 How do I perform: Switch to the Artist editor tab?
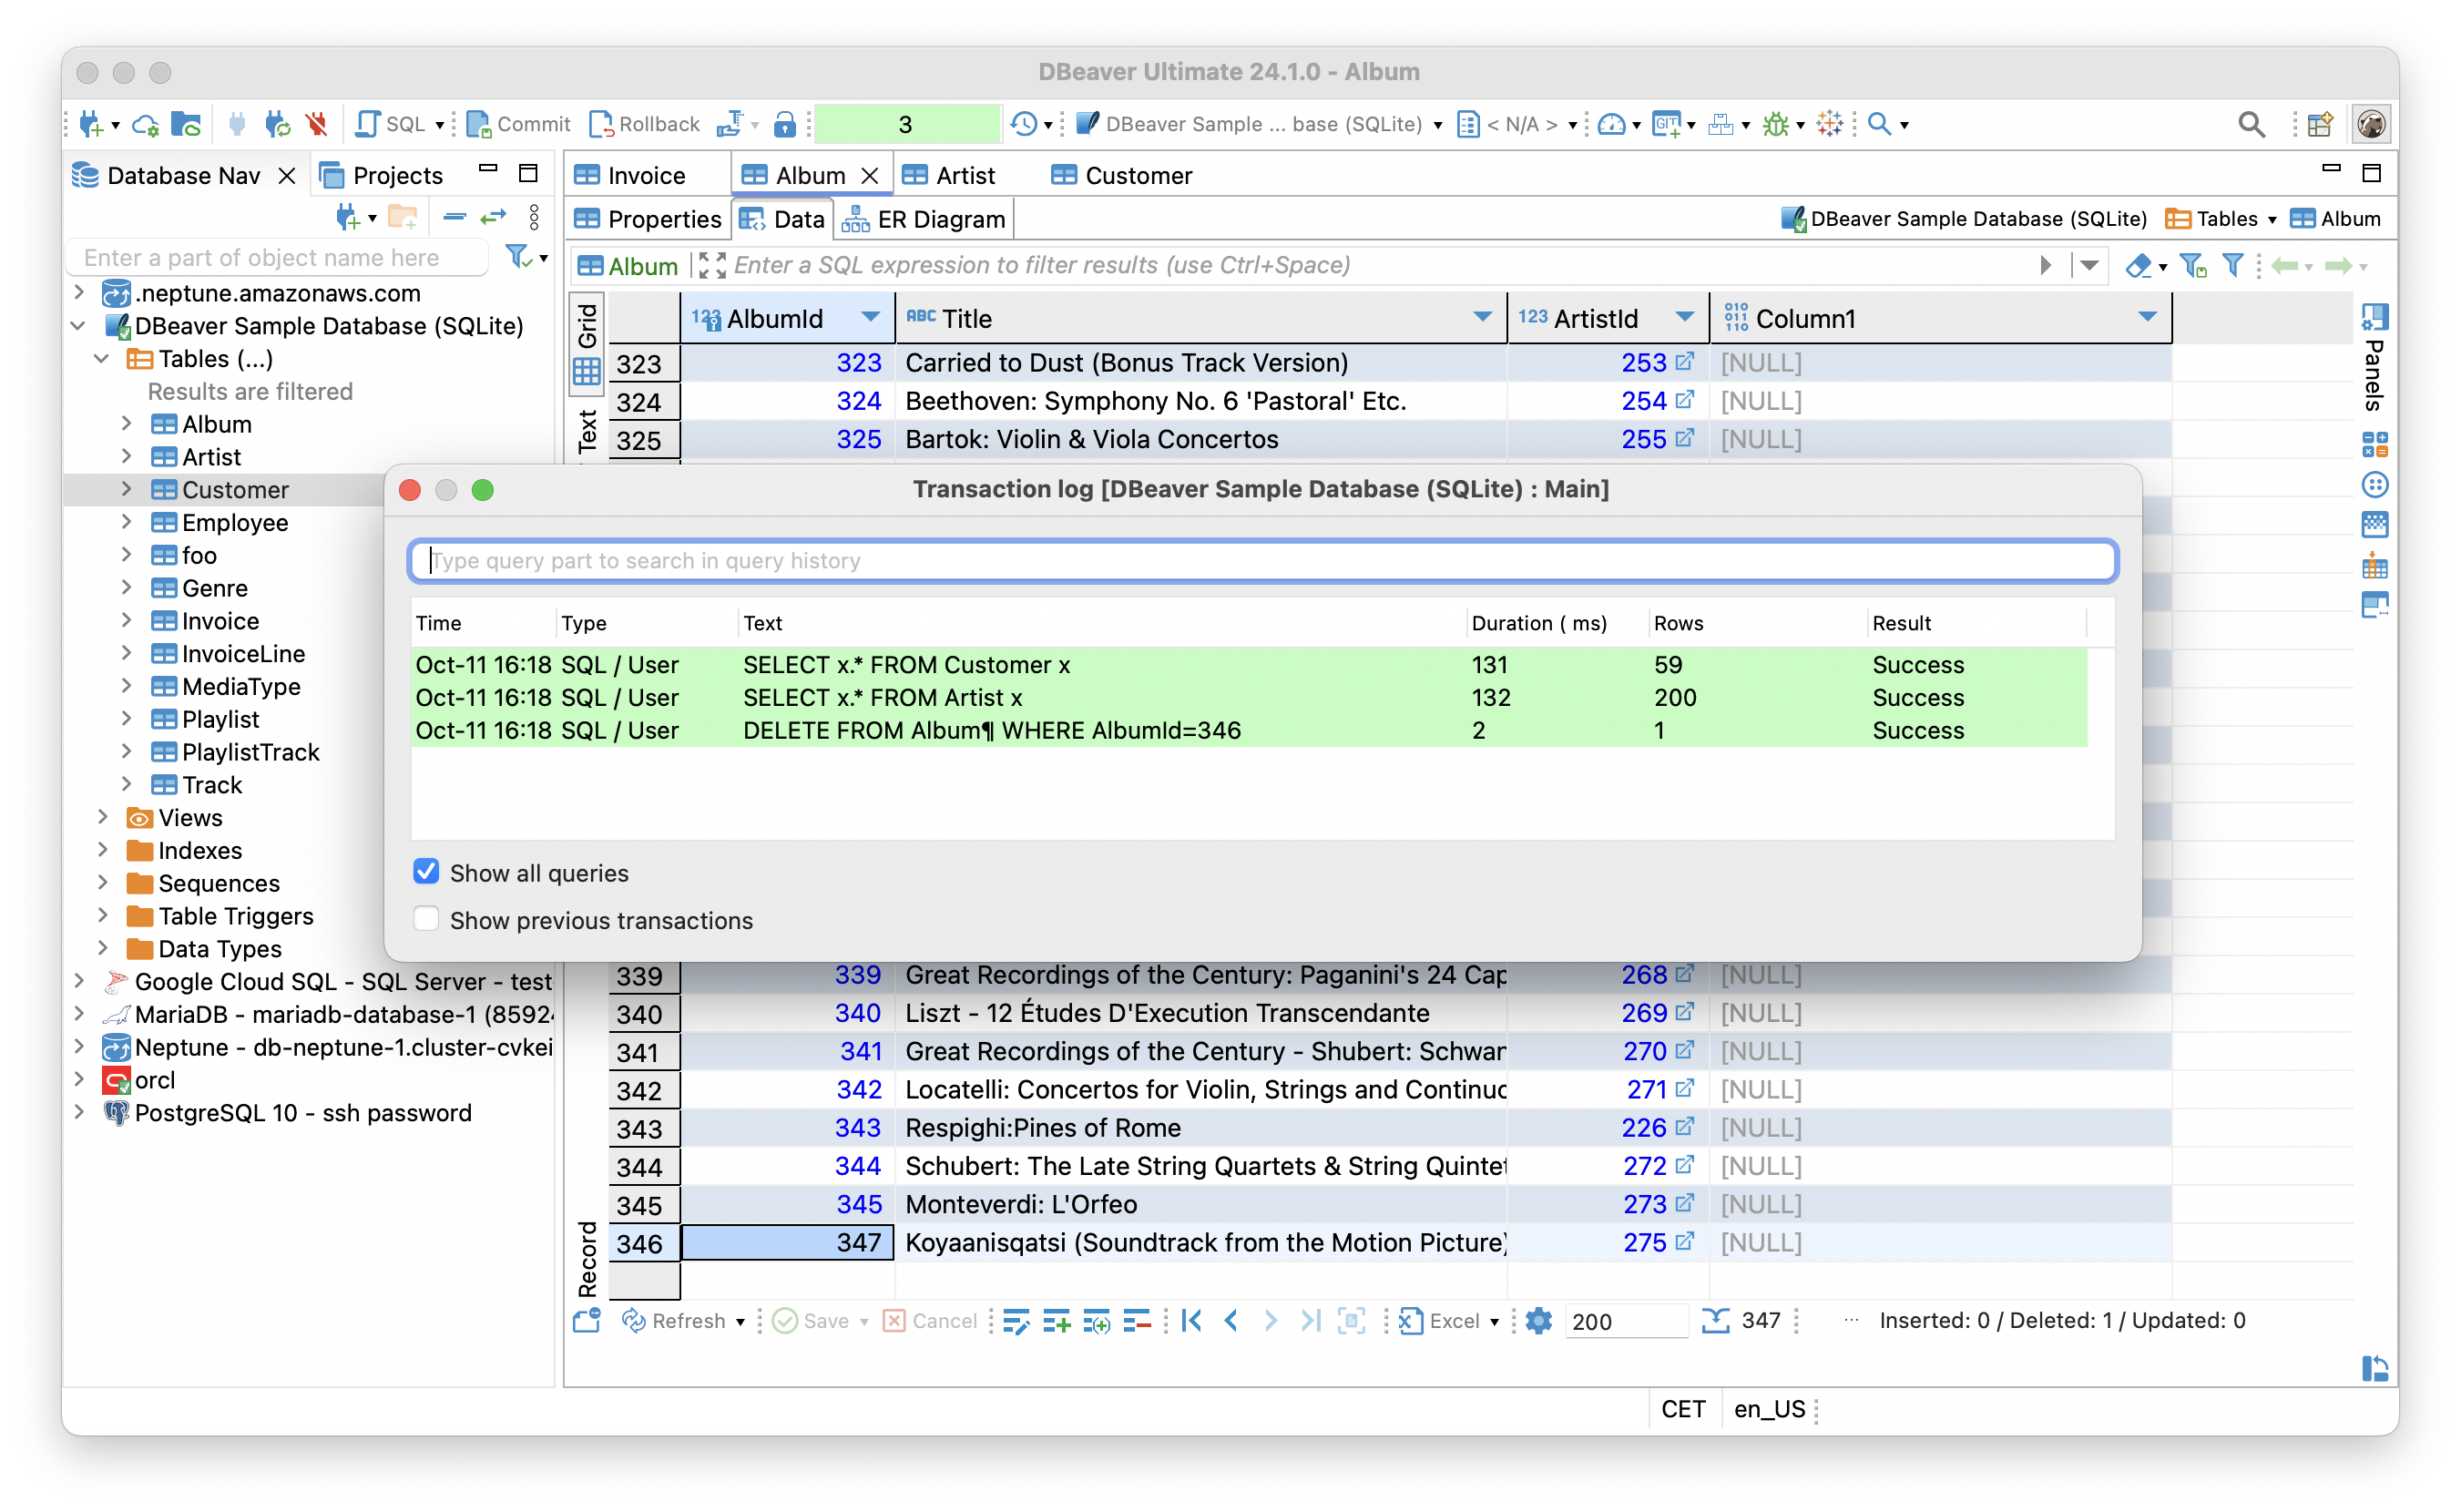948,176
